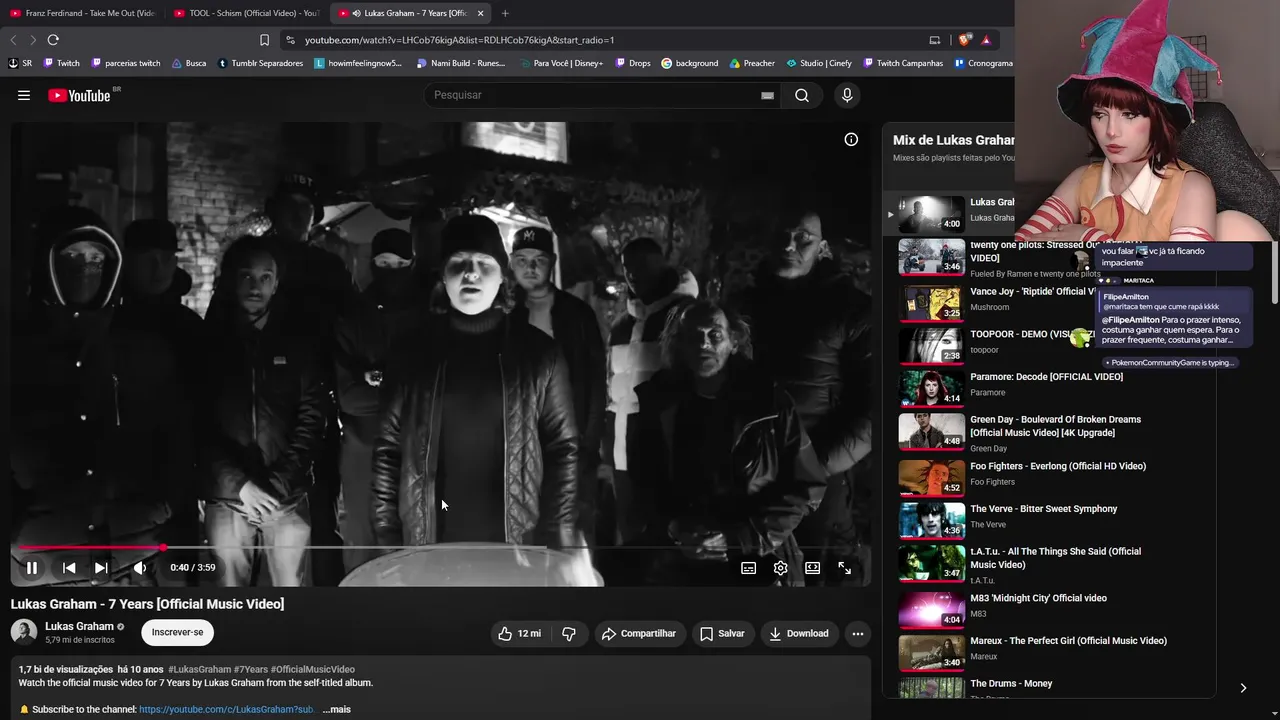View site information beside the URL
Image resolution: width=1280 pixels, height=720 pixels.
click(x=290, y=40)
